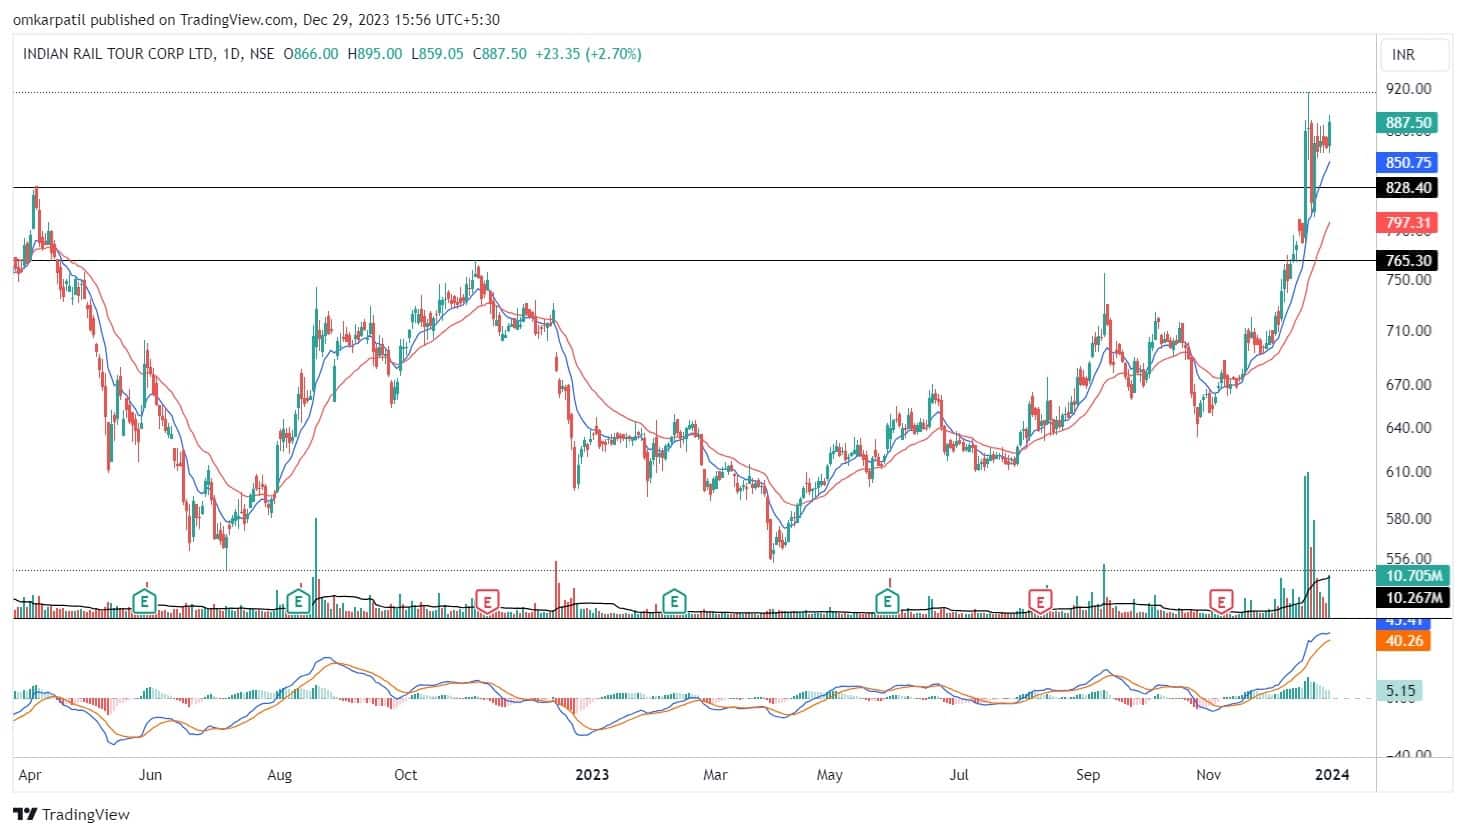Click the green earnings marker after May

pos(887,602)
